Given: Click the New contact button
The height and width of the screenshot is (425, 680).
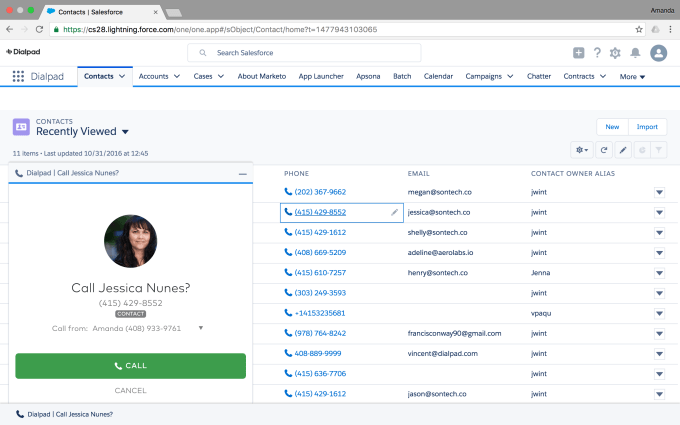Looking at the screenshot, I should [611, 127].
